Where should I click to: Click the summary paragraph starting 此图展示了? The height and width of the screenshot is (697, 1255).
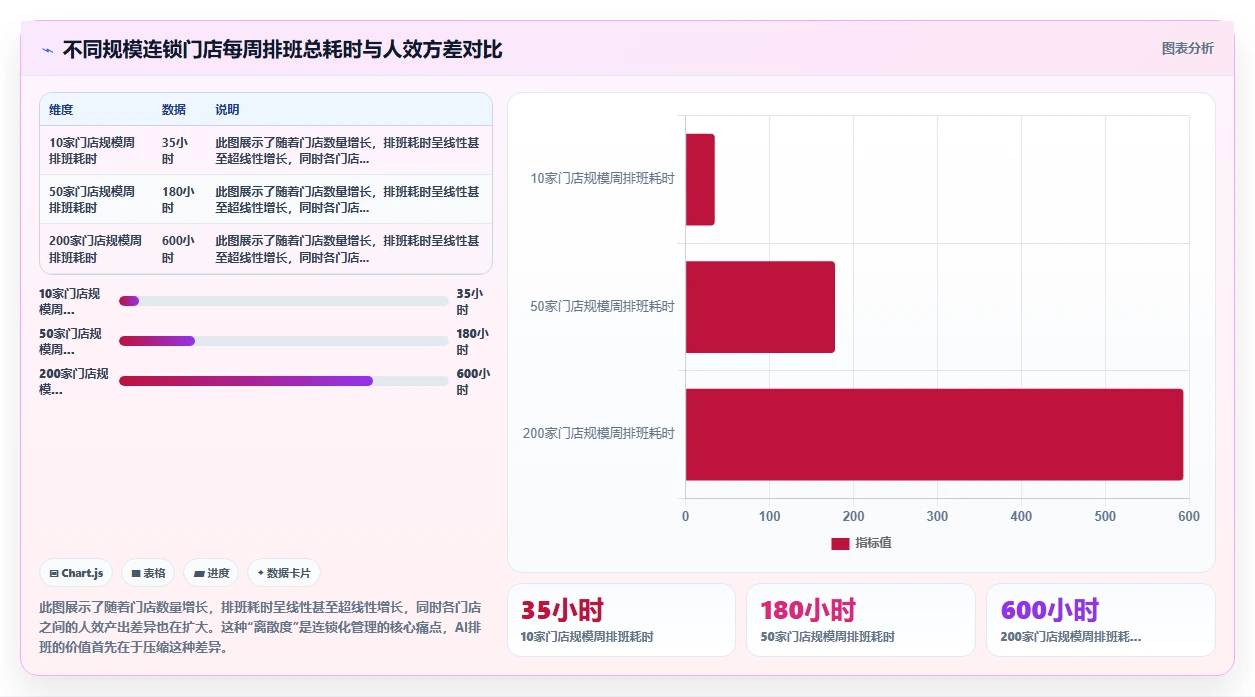click(260, 627)
